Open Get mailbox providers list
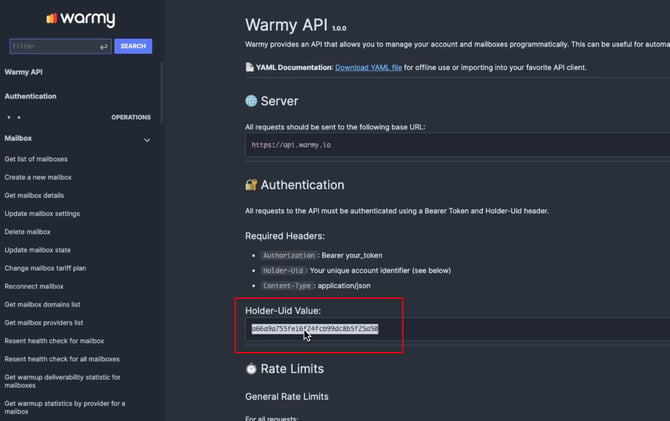The image size is (670, 421). (x=44, y=323)
